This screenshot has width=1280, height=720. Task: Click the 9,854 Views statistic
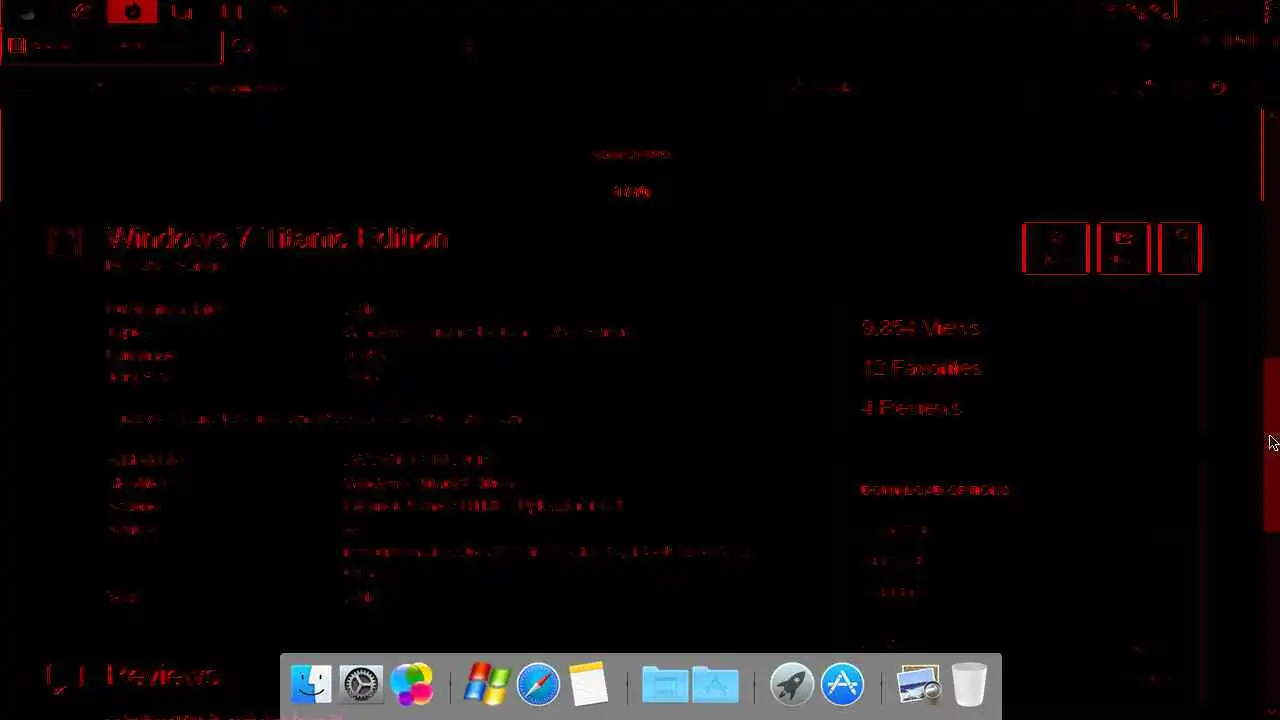tap(921, 328)
